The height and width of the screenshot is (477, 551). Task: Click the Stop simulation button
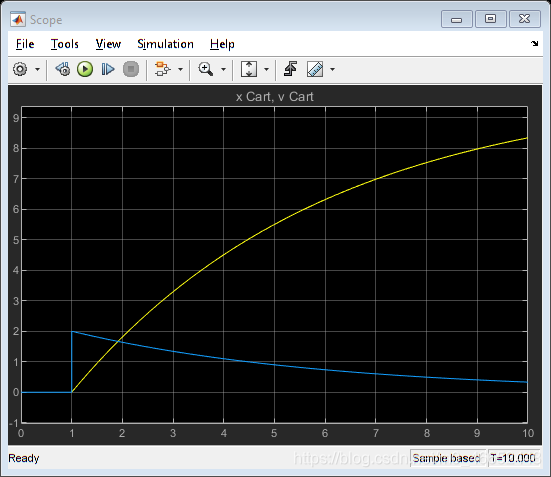(131, 69)
